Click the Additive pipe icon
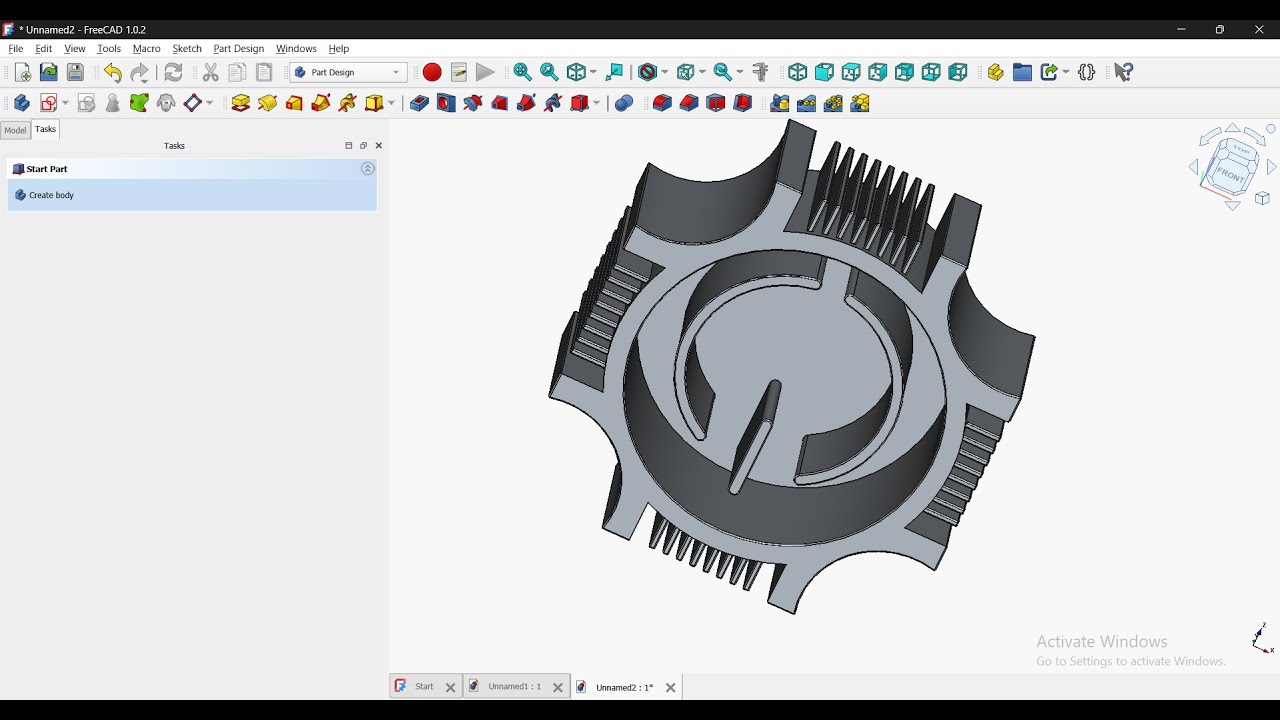The image size is (1280, 720). coord(321,103)
